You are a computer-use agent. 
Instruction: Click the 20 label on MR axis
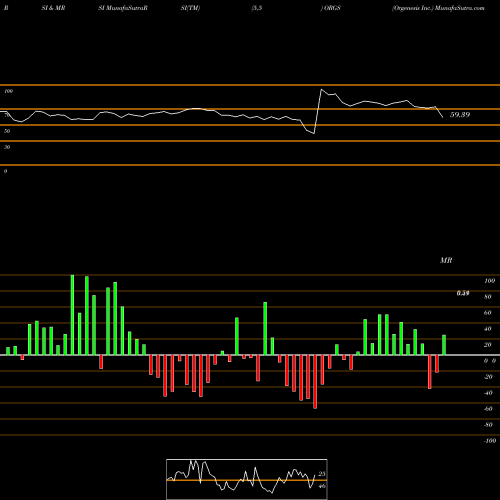(x=488, y=345)
